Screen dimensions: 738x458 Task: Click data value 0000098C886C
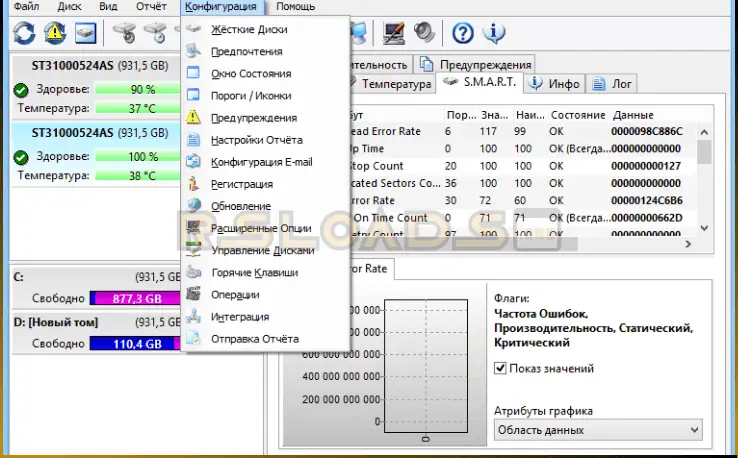[x=647, y=131]
